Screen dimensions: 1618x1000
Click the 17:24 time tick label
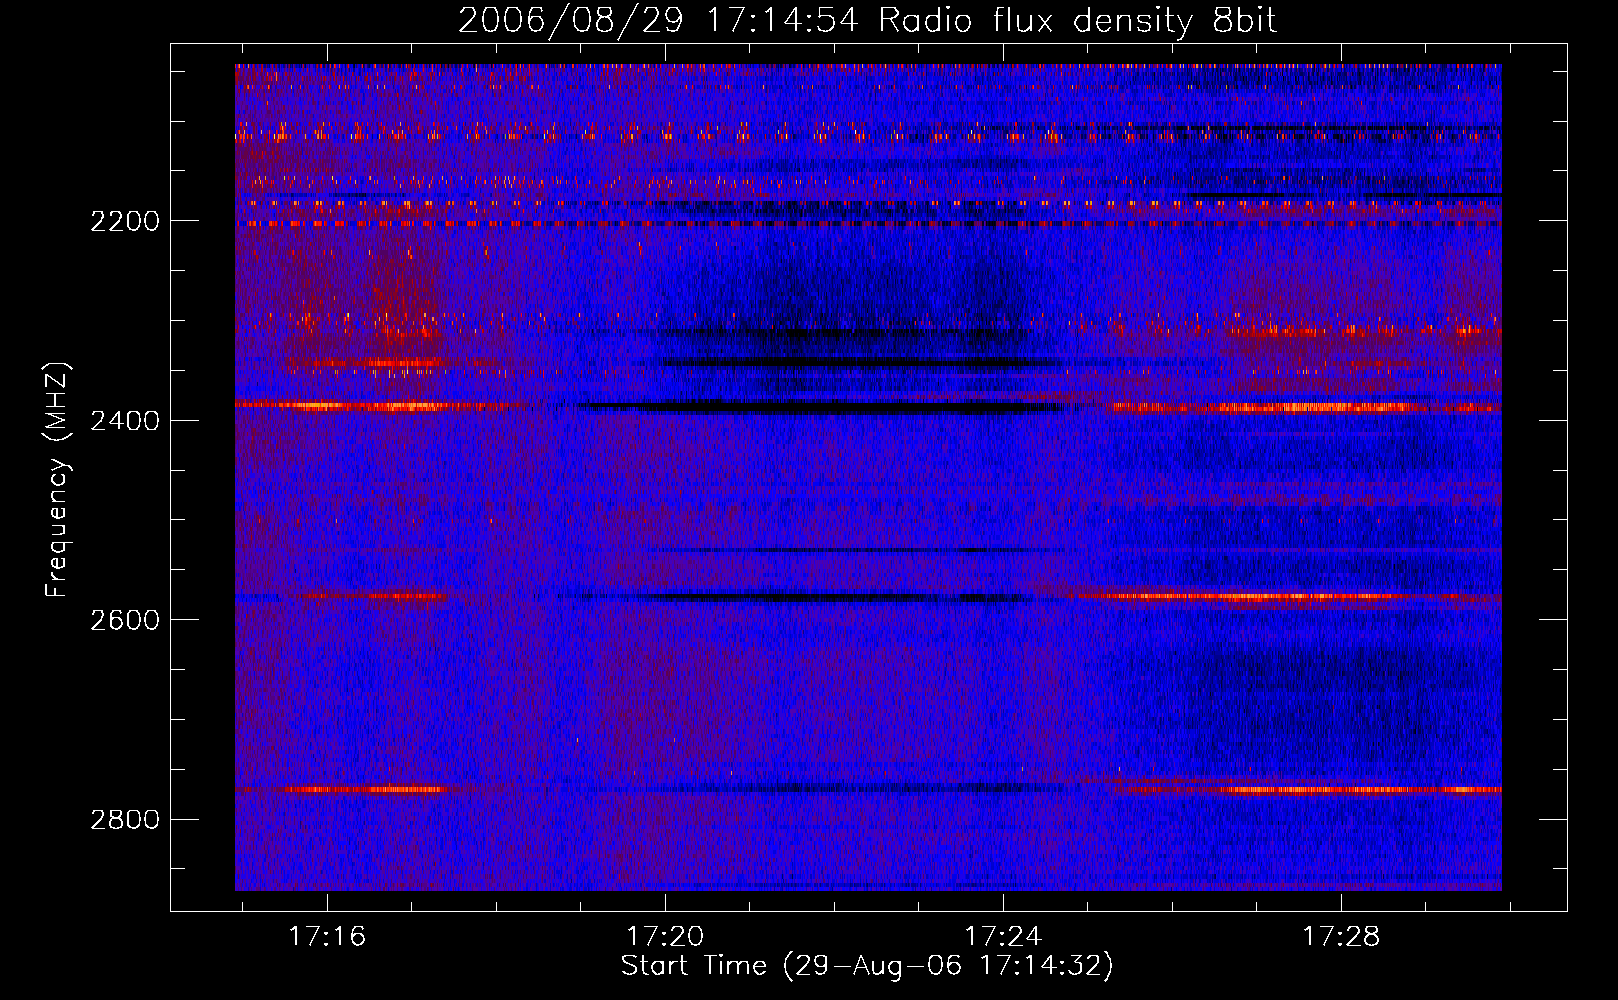[1003, 936]
